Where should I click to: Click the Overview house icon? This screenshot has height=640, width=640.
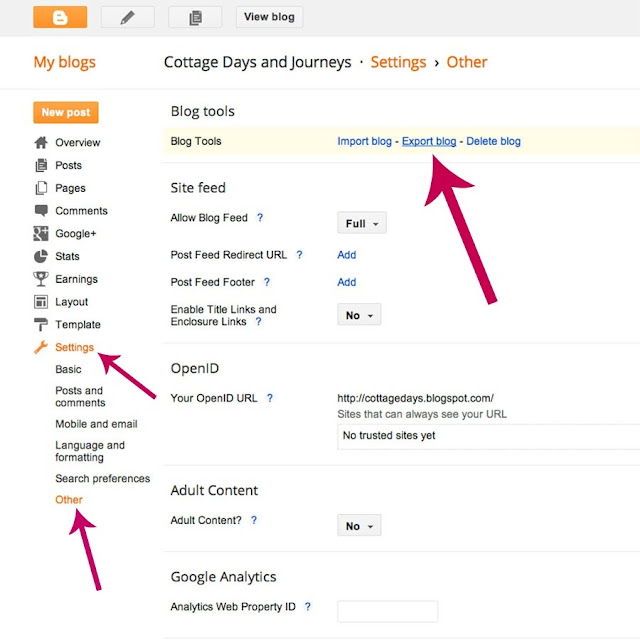tap(41, 142)
